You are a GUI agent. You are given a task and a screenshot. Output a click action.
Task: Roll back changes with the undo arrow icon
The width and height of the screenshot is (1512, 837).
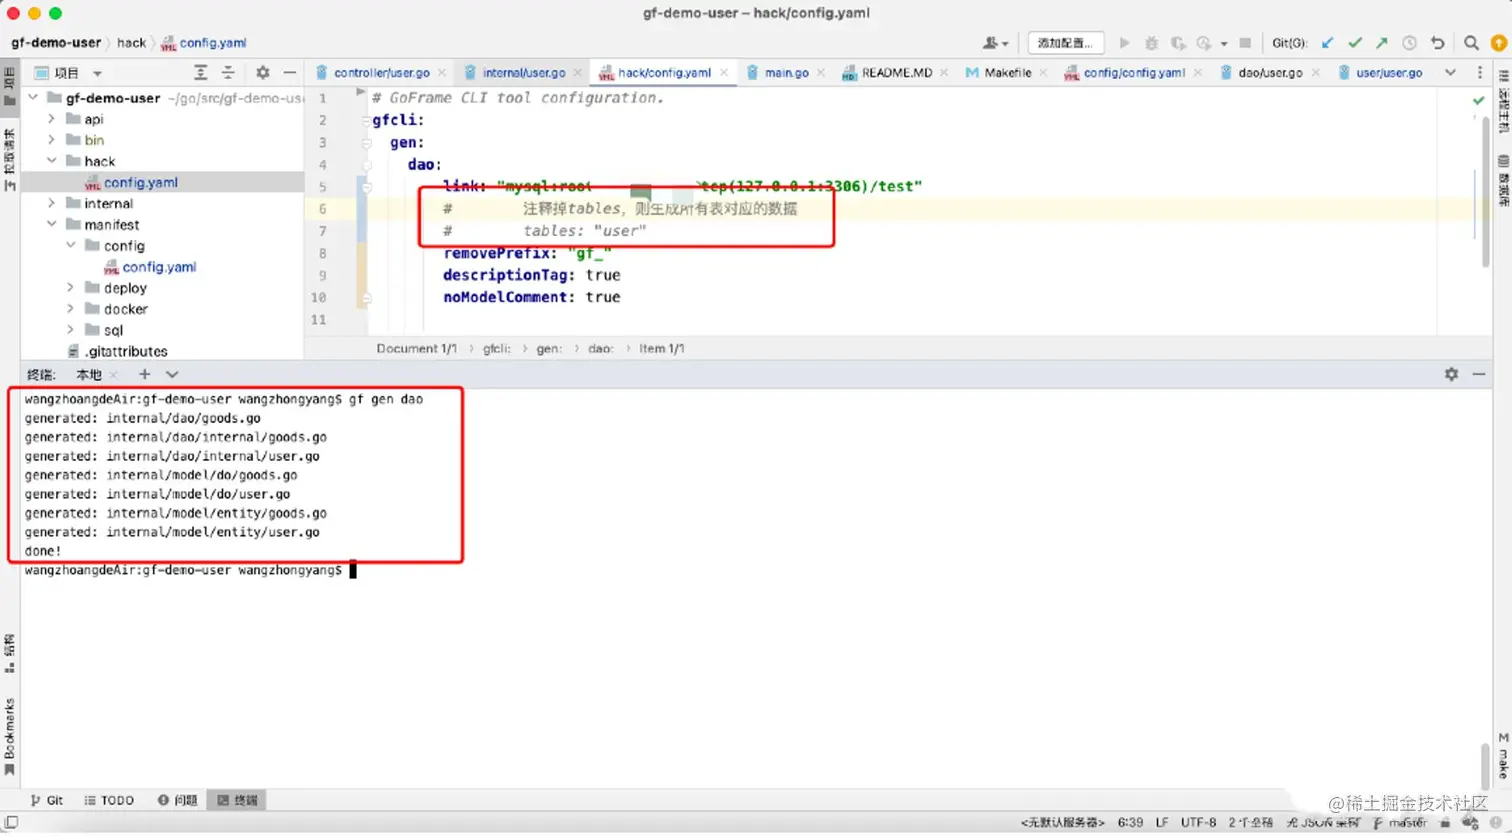click(x=1437, y=43)
